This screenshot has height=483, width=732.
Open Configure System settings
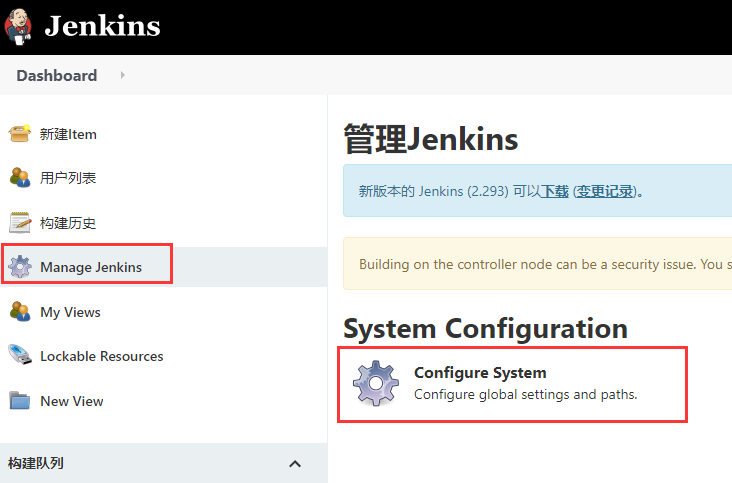(x=480, y=373)
